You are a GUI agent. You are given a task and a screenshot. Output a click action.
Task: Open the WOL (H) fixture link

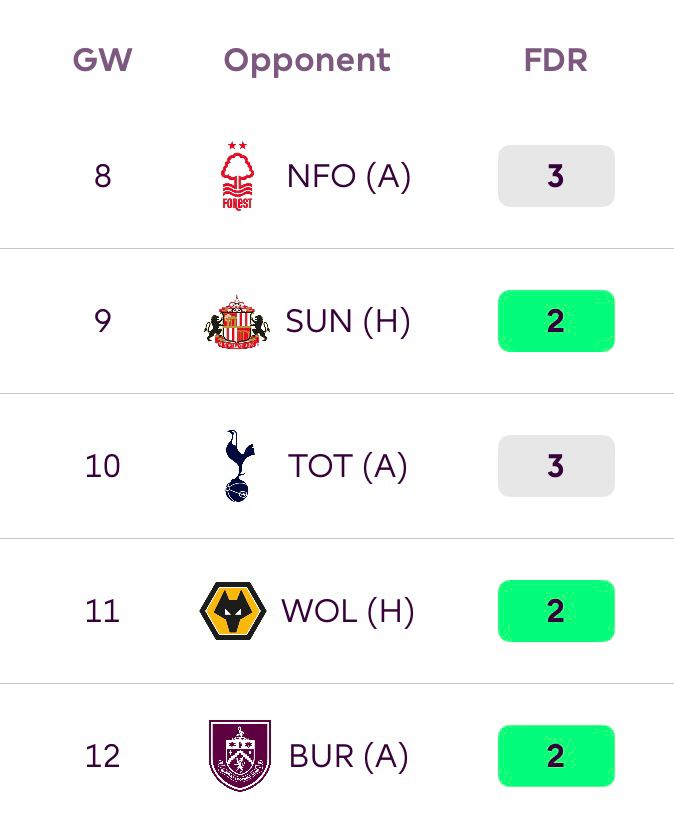348,611
